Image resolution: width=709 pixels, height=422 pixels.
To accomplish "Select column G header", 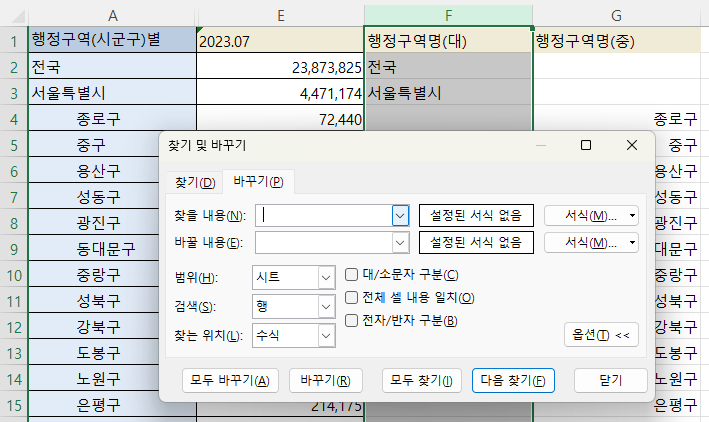I will [616, 16].
